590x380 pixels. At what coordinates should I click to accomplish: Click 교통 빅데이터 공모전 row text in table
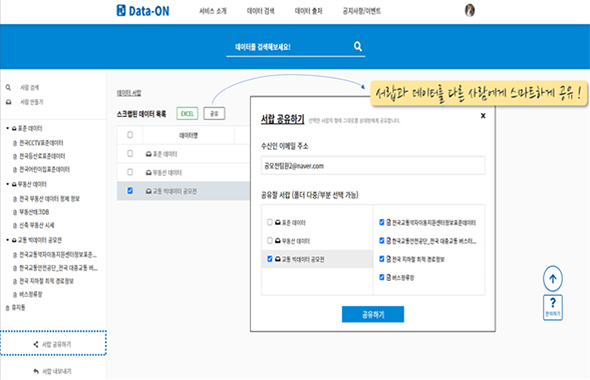(x=175, y=191)
